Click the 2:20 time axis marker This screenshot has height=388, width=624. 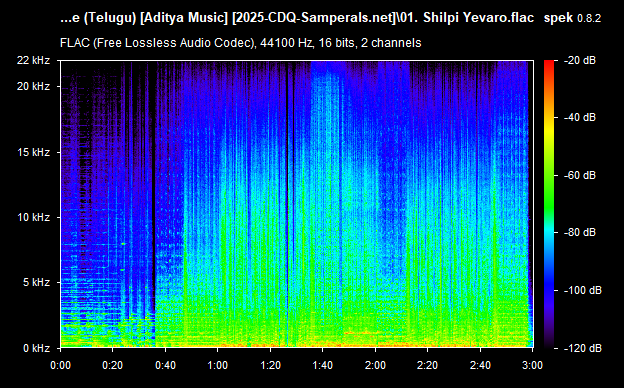pyautogui.click(x=427, y=365)
